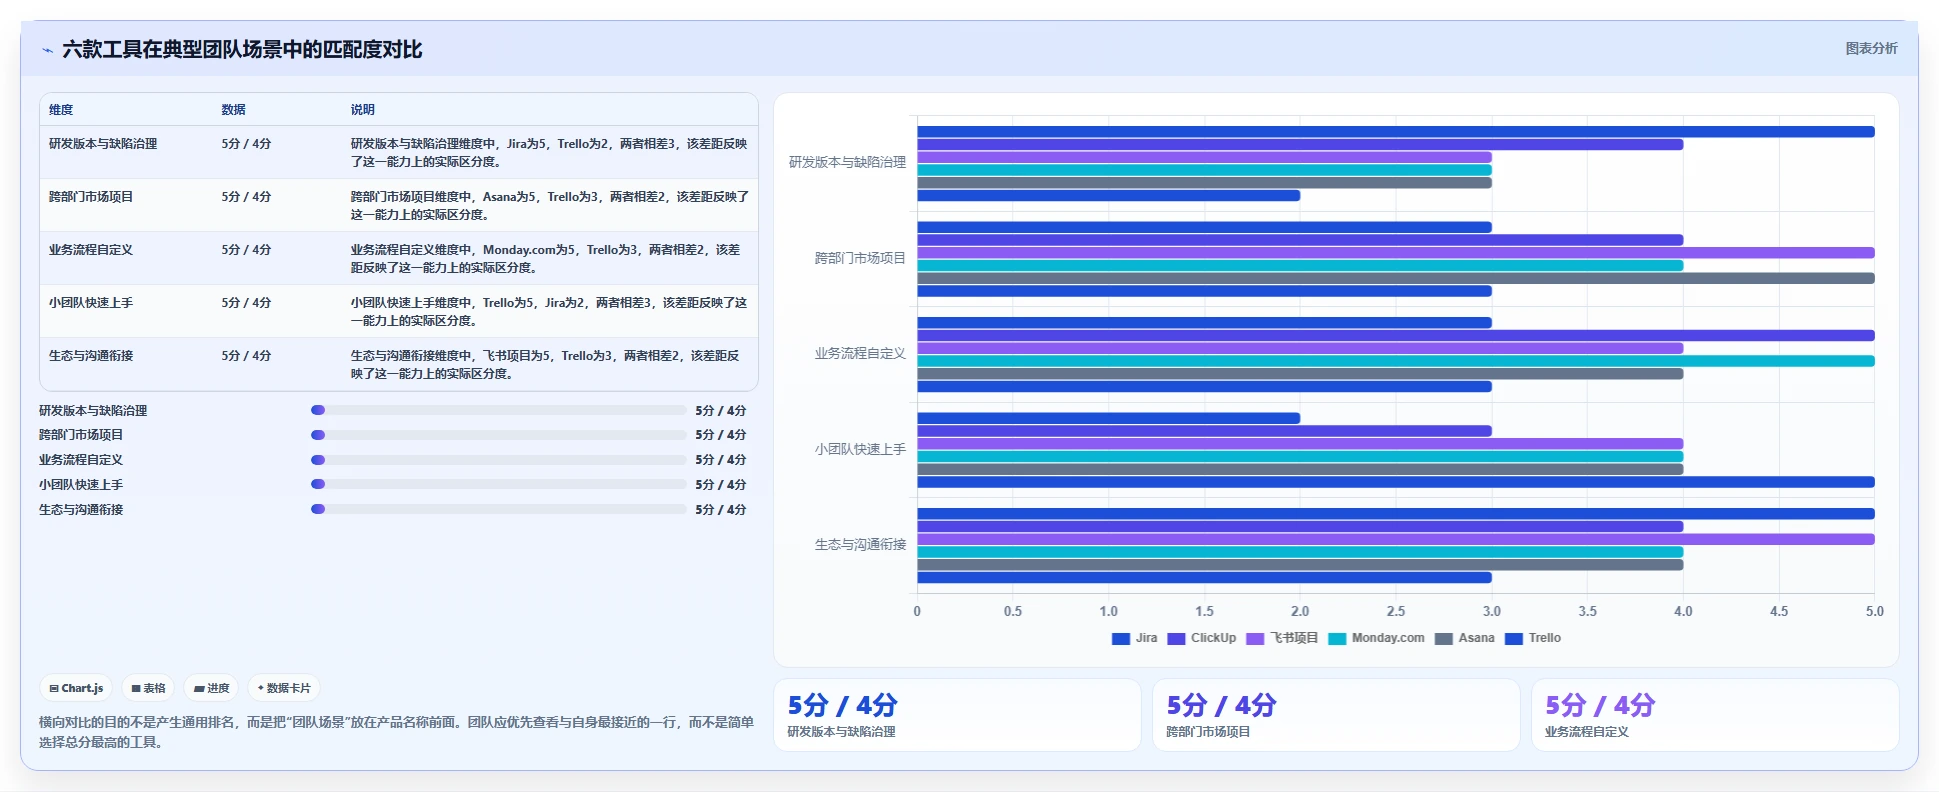Select the 研发版本与缺陷治理 table row name
Image resolution: width=1939 pixels, height=792 pixels.
pos(103,144)
